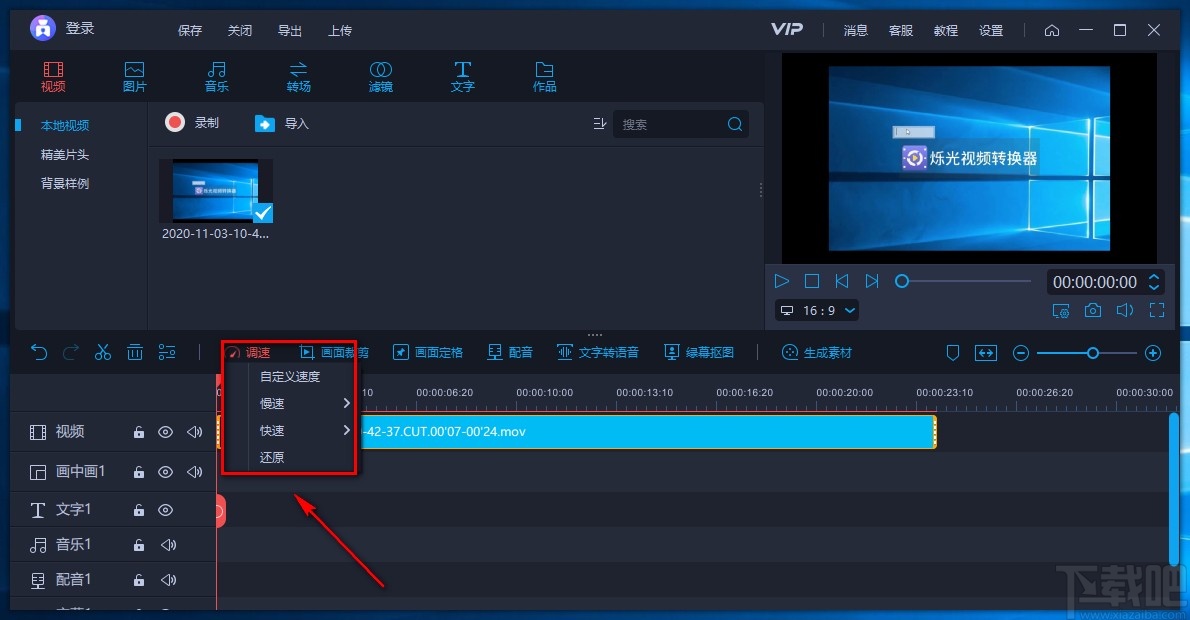Image resolution: width=1190 pixels, height=620 pixels.
Task: Open 教程 tutorials
Action: 946,30
